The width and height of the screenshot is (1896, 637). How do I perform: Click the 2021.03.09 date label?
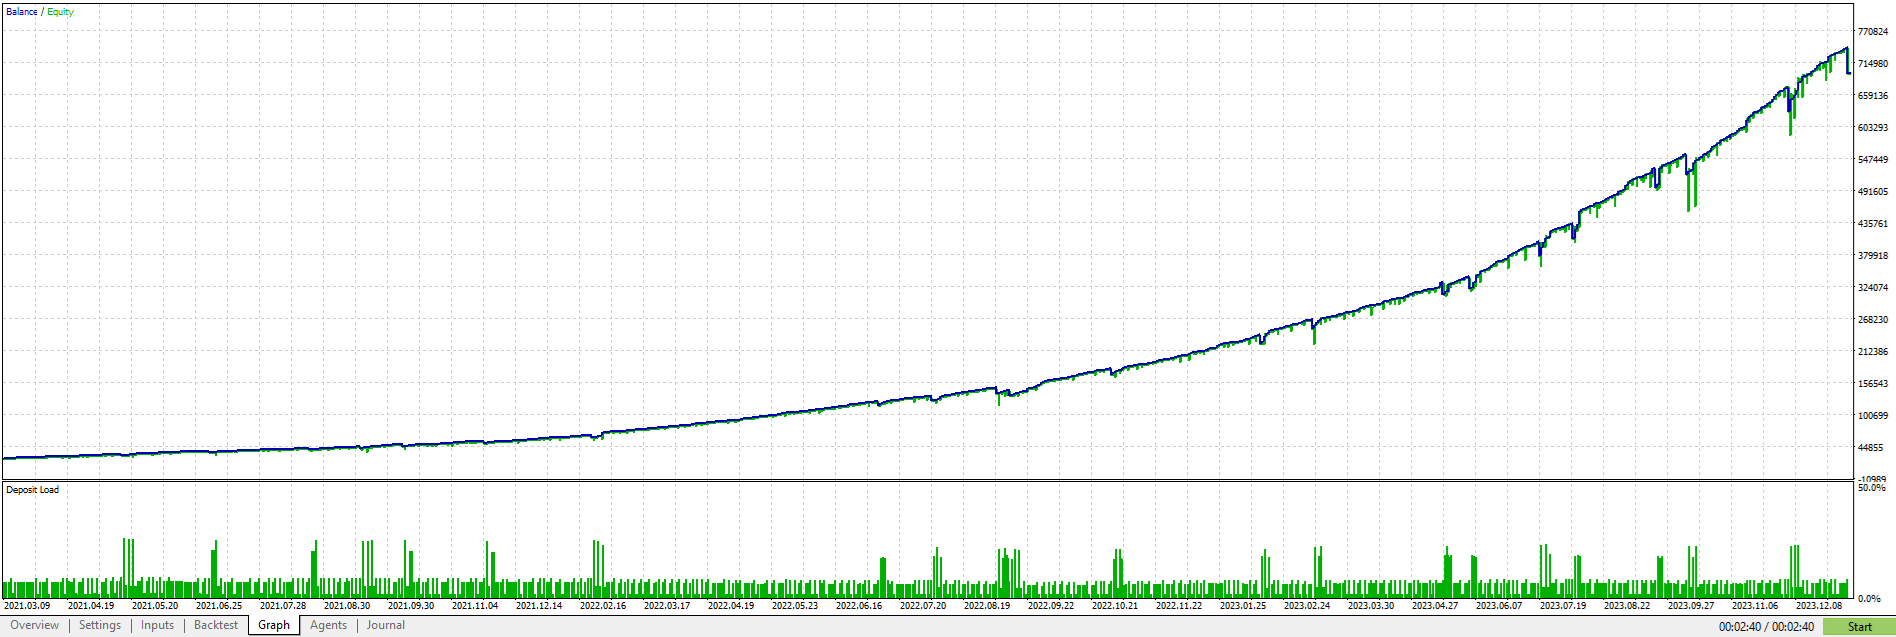pyautogui.click(x=27, y=605)
